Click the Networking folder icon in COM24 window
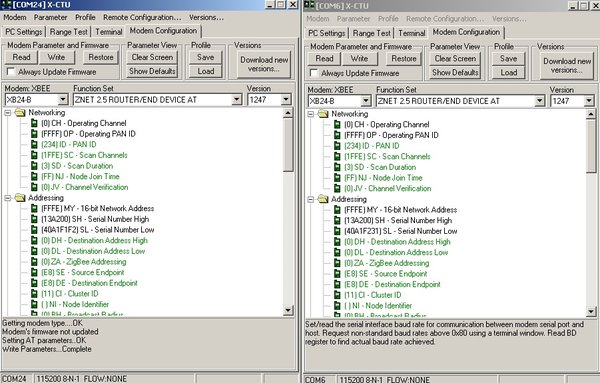 pos(20,112)
